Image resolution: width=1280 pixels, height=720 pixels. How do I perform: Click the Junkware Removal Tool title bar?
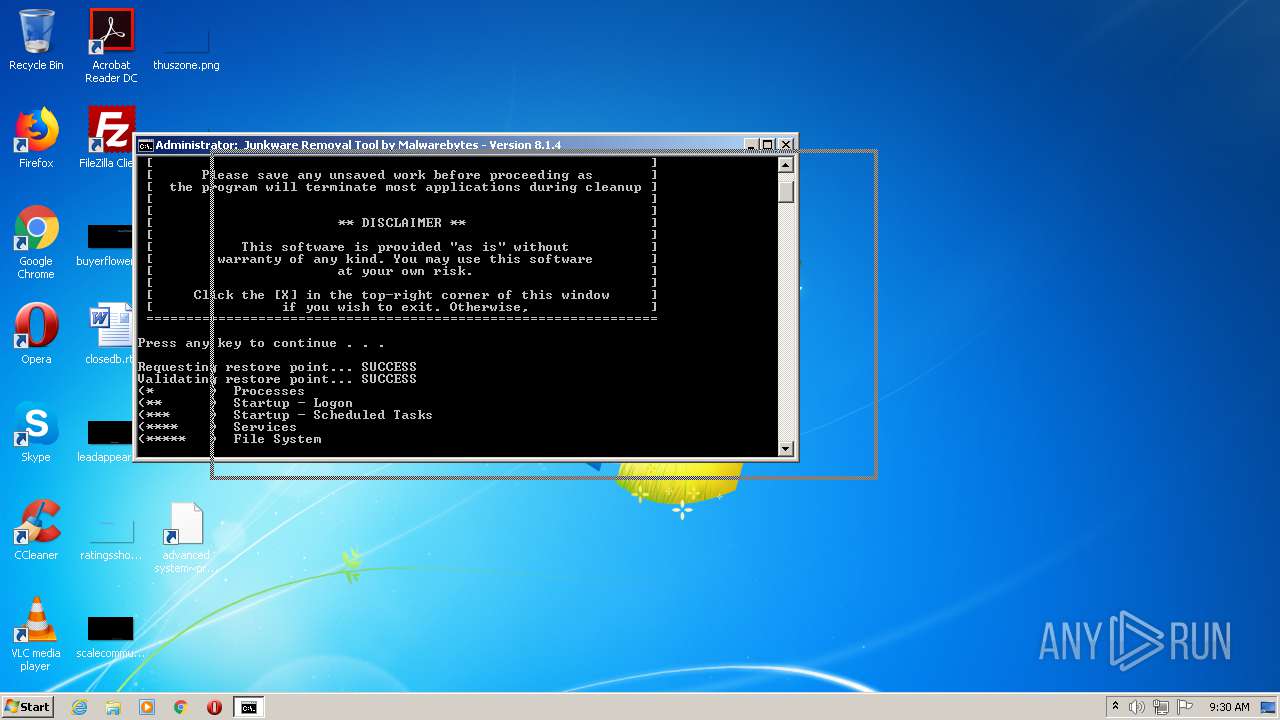pyautogui.click(x=450, y=145)
